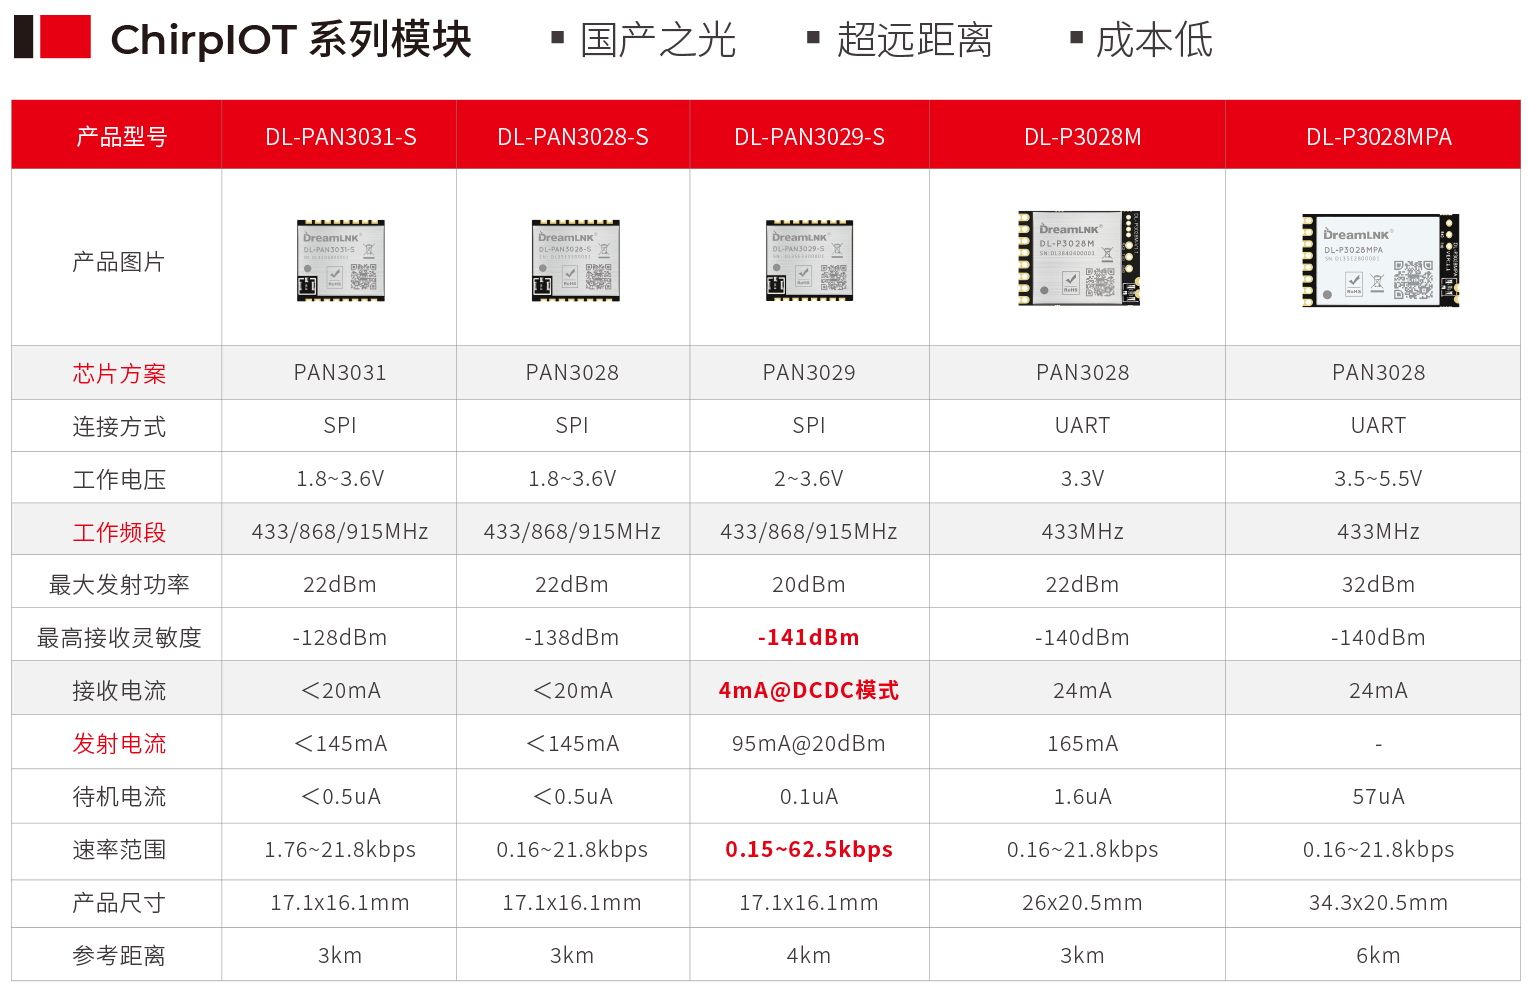
Task: Click the red 发射电流 row label
Action: tap(119, 744)
